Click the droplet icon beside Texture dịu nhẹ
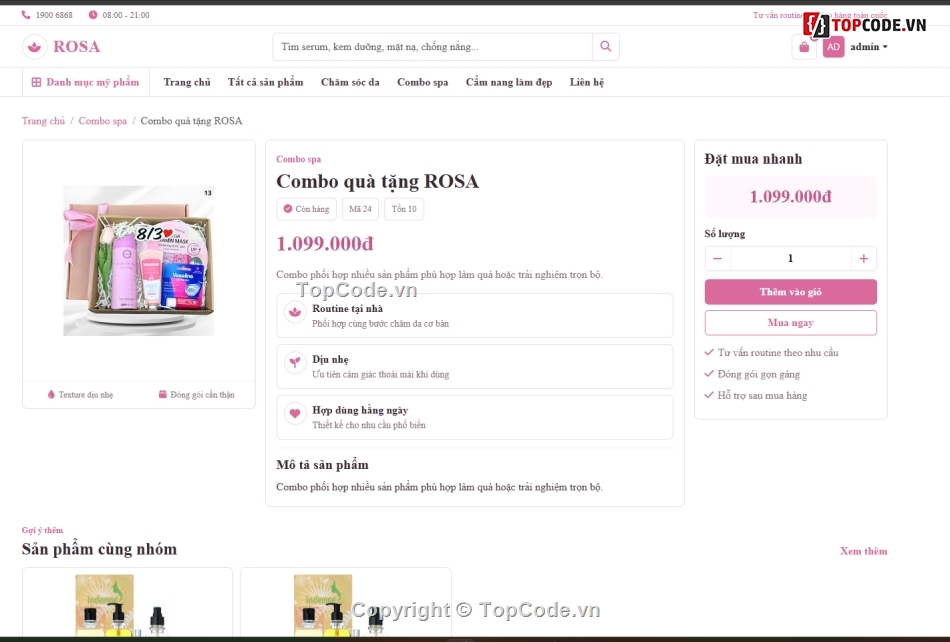This screenshot has height=642, width=950. click(x=51, y=394)
